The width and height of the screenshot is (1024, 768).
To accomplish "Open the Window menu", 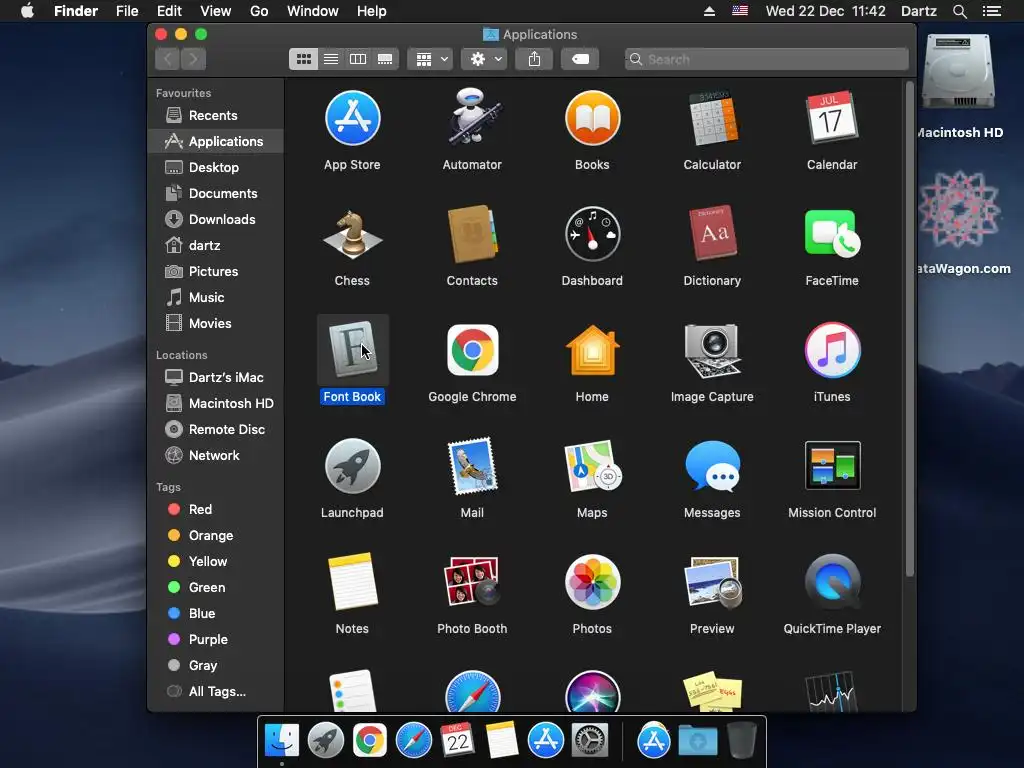I will click(x=313, y=11).
